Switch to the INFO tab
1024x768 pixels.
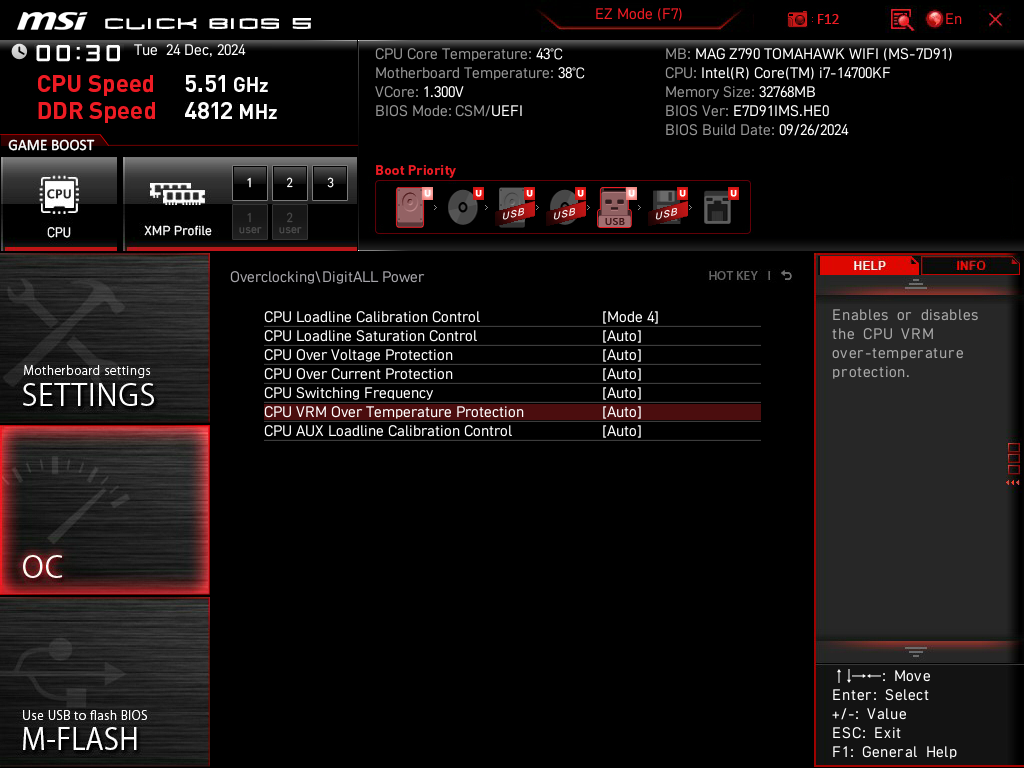[x=970, y=266]
